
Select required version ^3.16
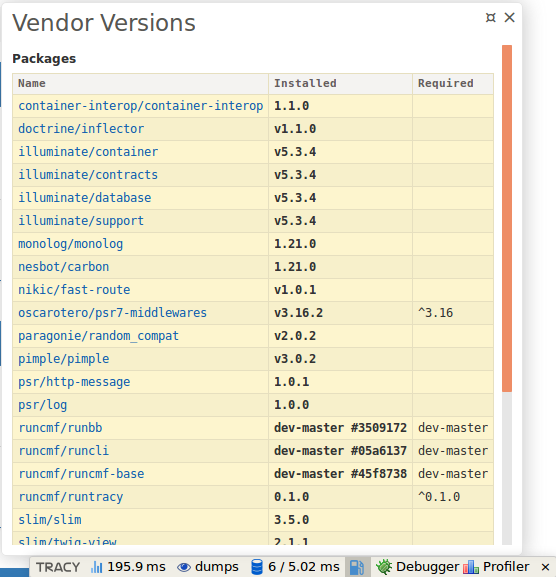(435, 313)
